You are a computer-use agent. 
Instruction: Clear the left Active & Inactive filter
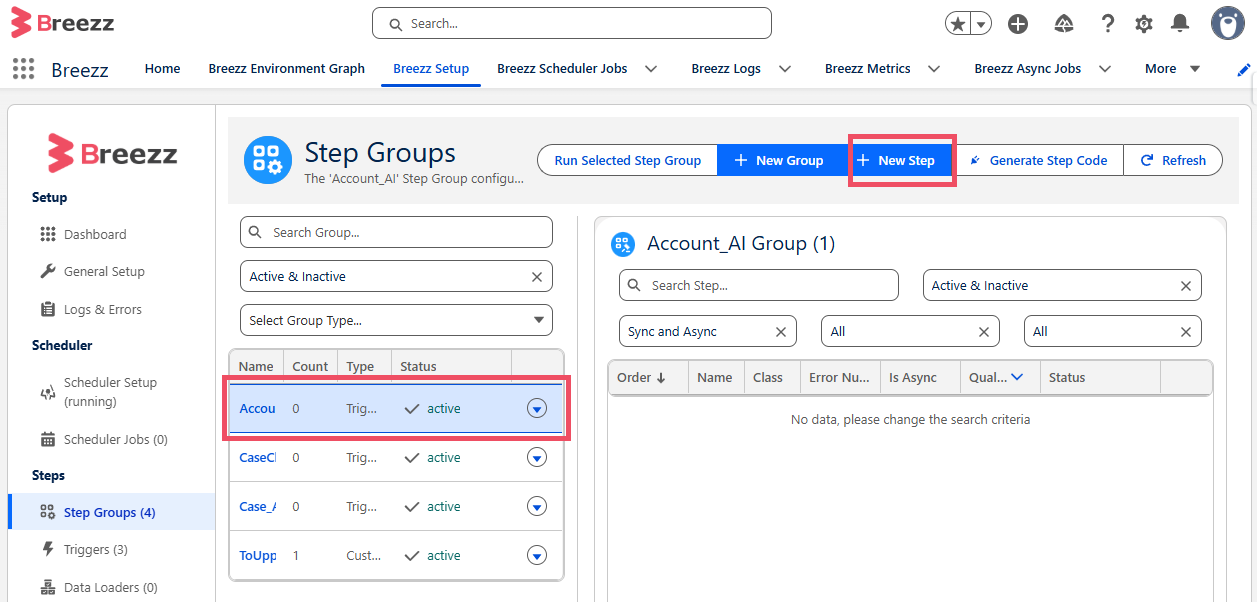537,277
